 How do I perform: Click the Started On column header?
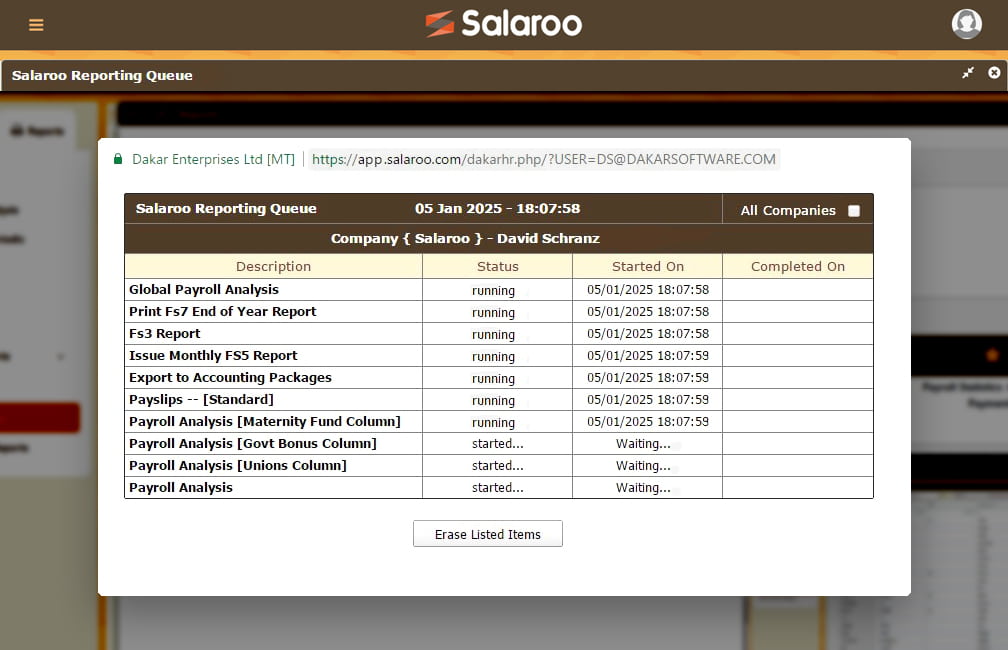(x=647, y=266)
